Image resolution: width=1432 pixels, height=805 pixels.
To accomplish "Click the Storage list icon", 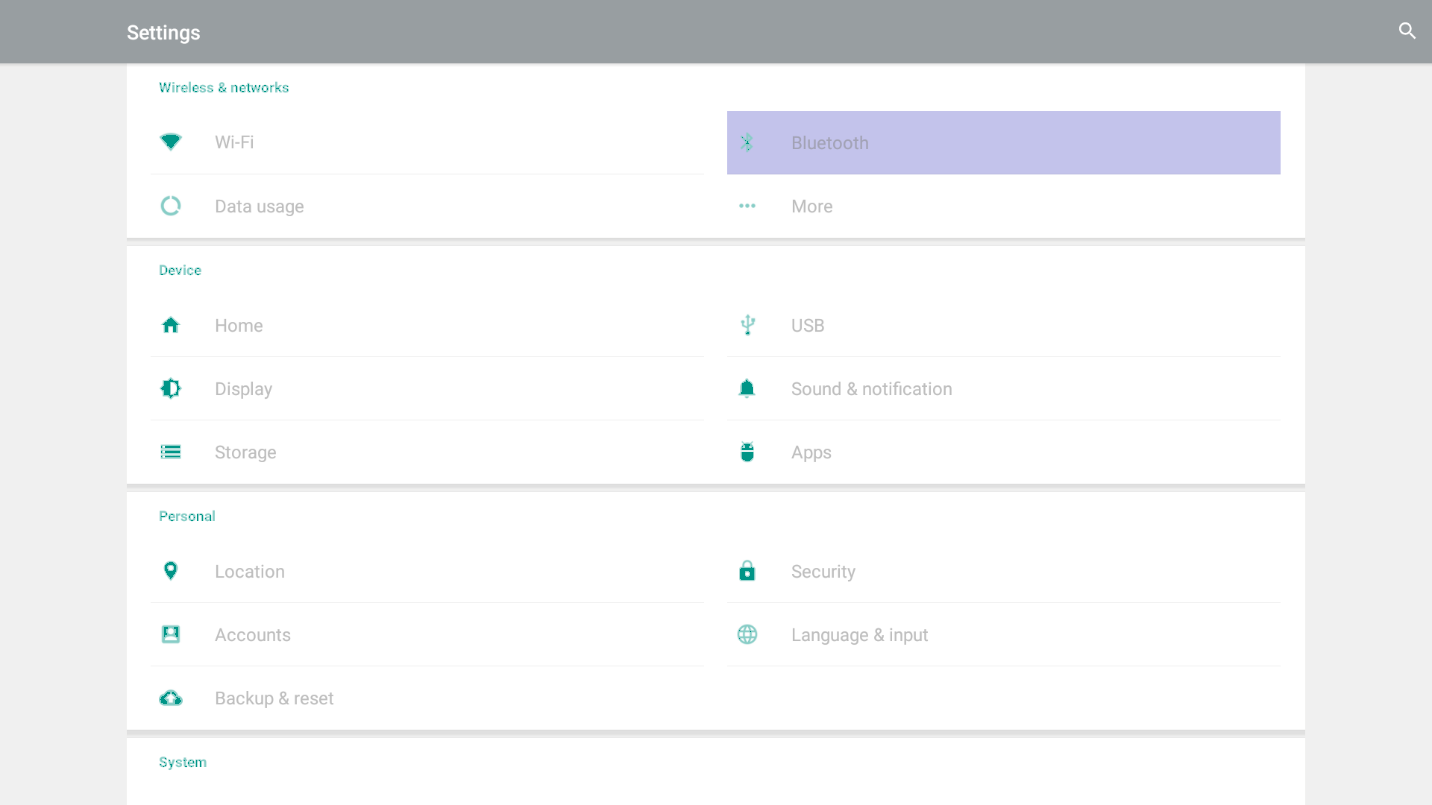I will click(x=171, y=452).
